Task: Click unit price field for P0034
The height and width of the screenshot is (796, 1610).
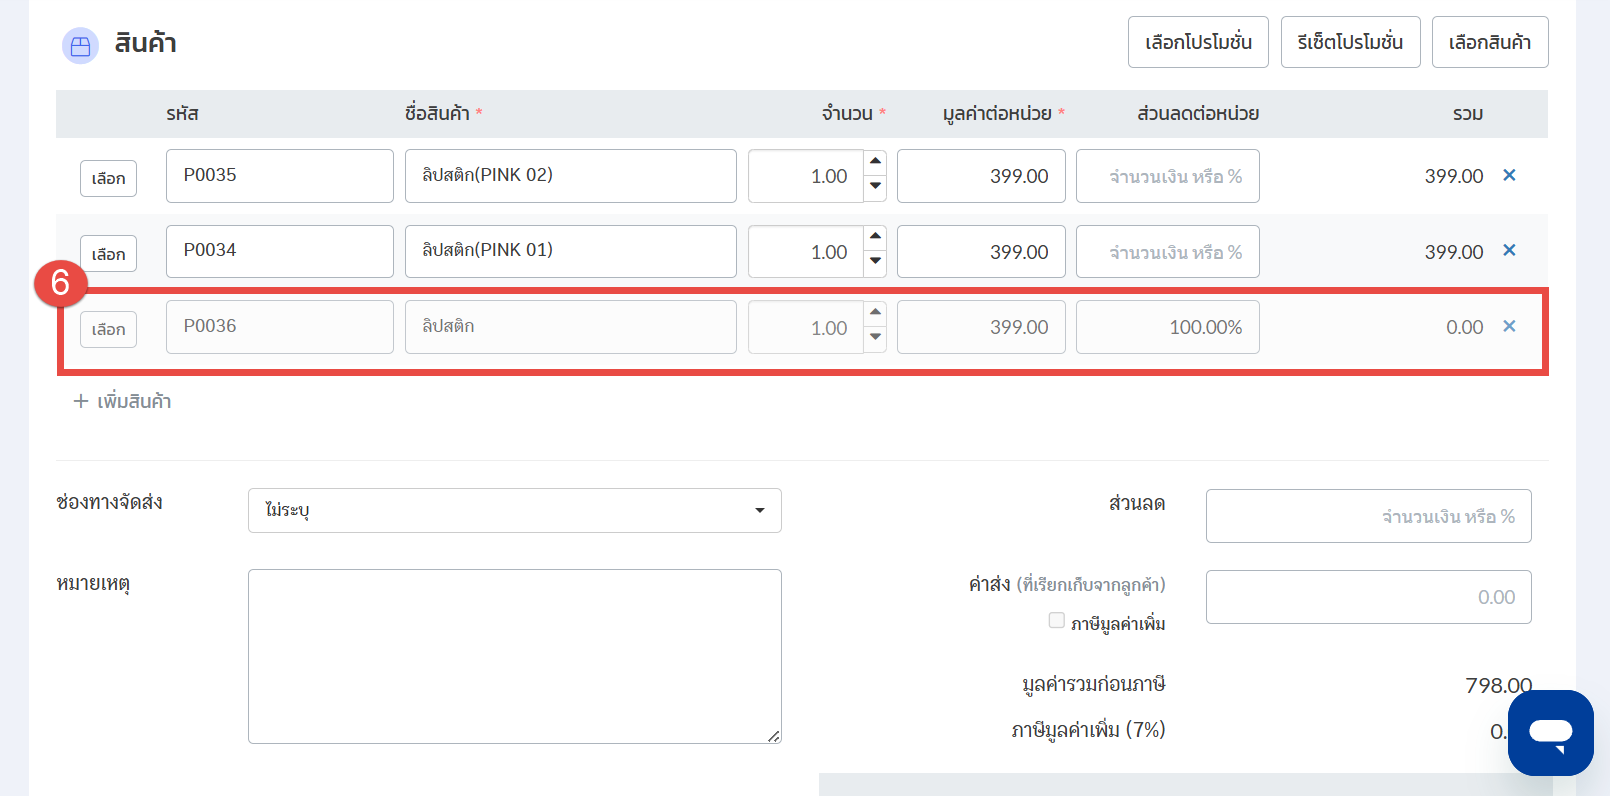Action: [x=981, y=251]
